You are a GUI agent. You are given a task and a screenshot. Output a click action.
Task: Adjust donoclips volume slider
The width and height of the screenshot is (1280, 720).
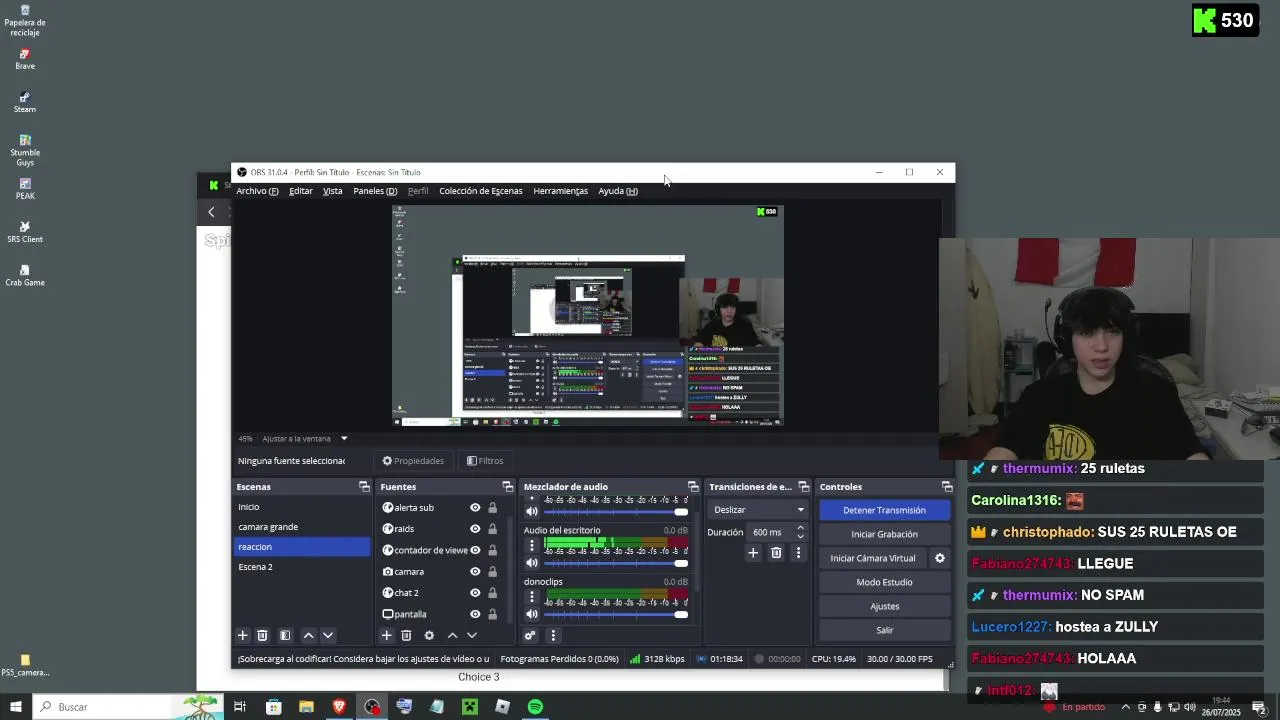point(616,614)
